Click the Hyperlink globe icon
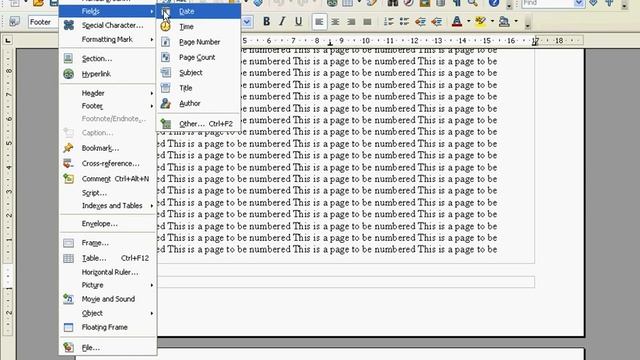 (x=69, y=74)
